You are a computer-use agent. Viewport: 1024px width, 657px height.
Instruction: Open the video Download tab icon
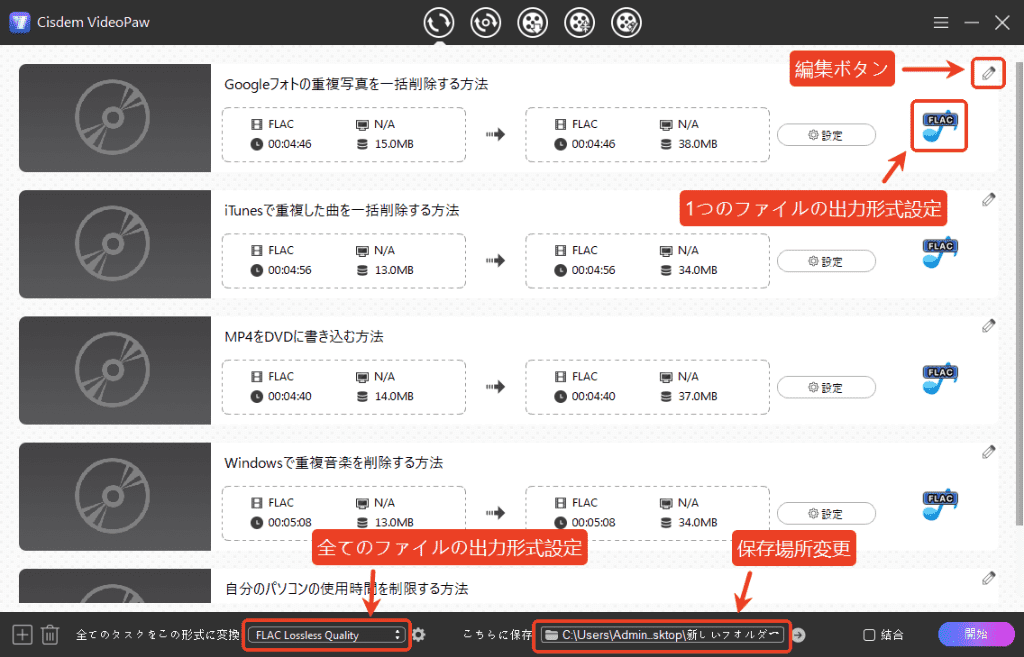click(x=533, y=22)
